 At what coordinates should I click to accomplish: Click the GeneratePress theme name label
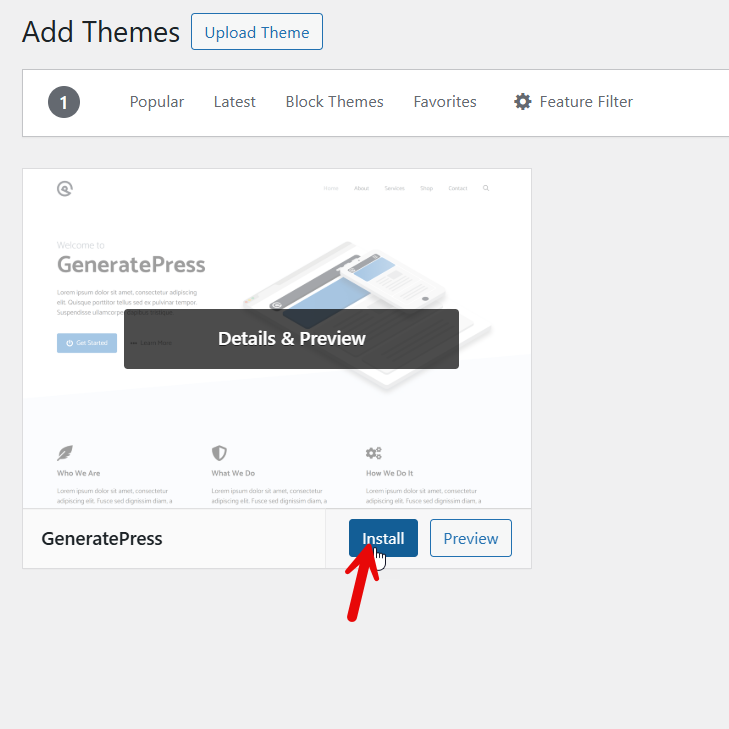click(x=102, y=538)
